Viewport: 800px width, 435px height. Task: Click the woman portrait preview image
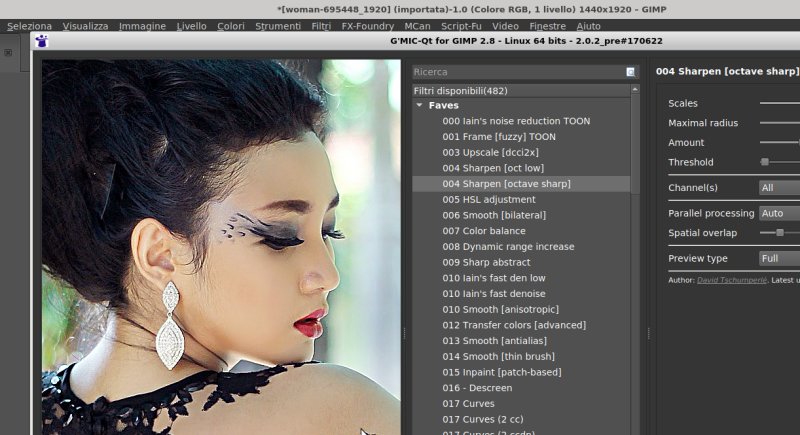click(x=221, y=247)
